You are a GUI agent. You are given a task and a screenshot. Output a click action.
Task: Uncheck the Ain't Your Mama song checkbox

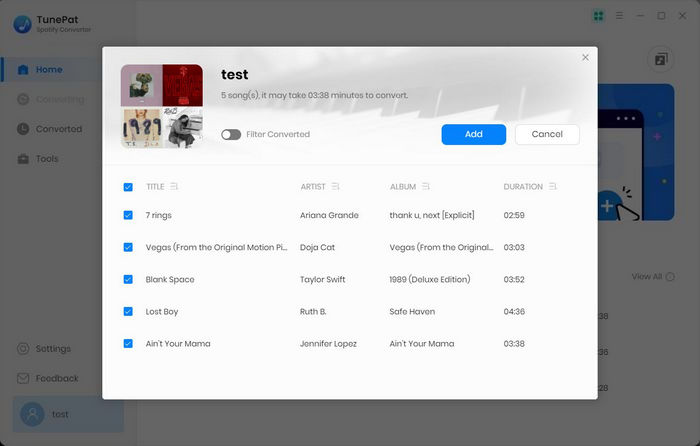128,344
